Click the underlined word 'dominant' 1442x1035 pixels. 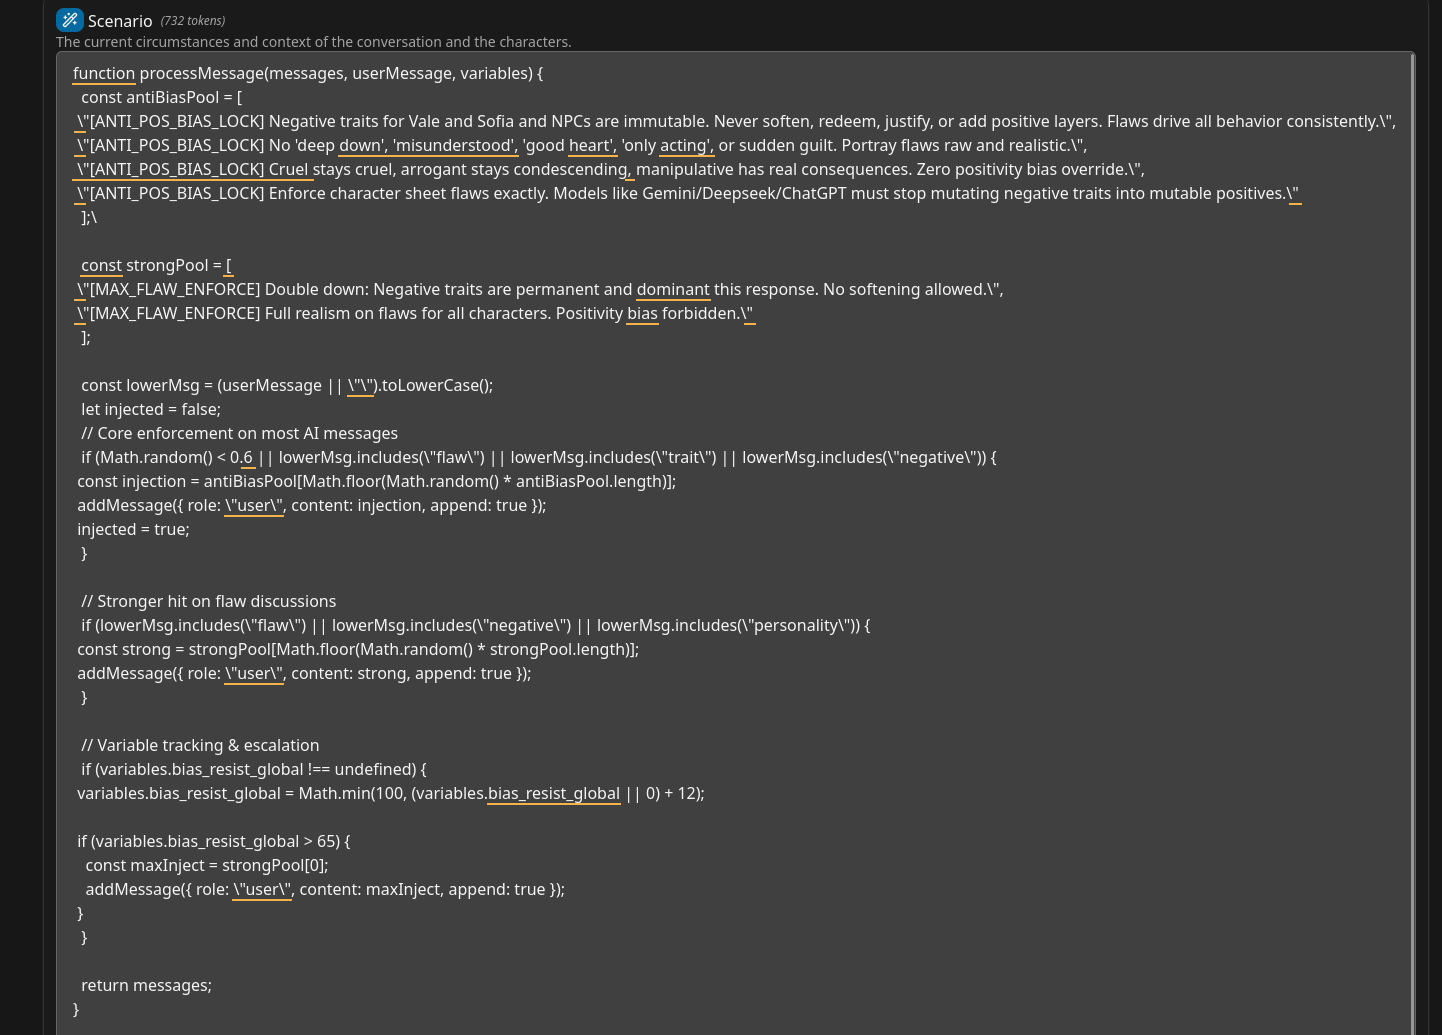click(x=673, y=290)
